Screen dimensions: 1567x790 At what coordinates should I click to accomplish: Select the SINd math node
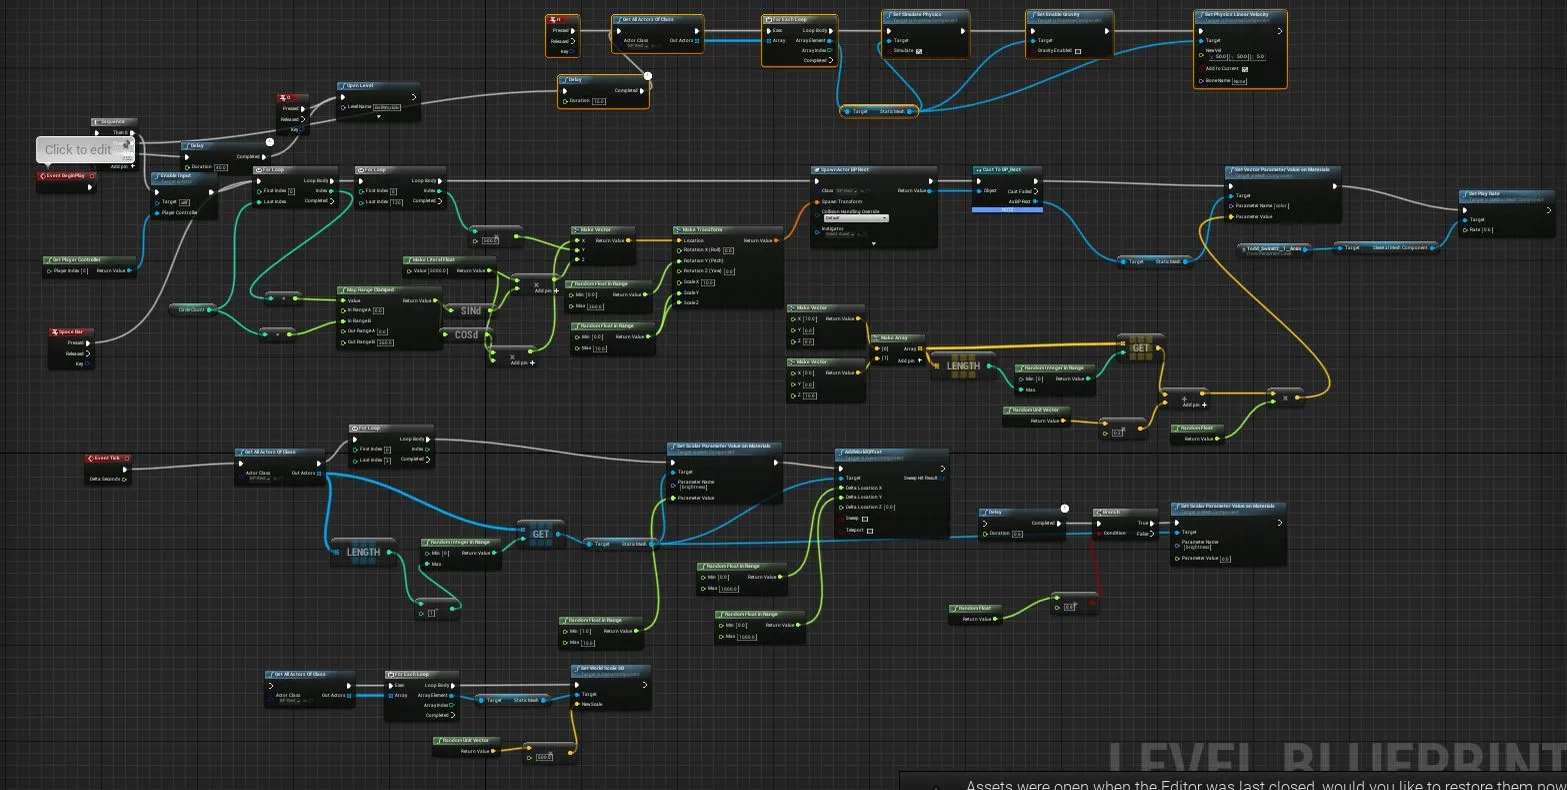[470, 310]
